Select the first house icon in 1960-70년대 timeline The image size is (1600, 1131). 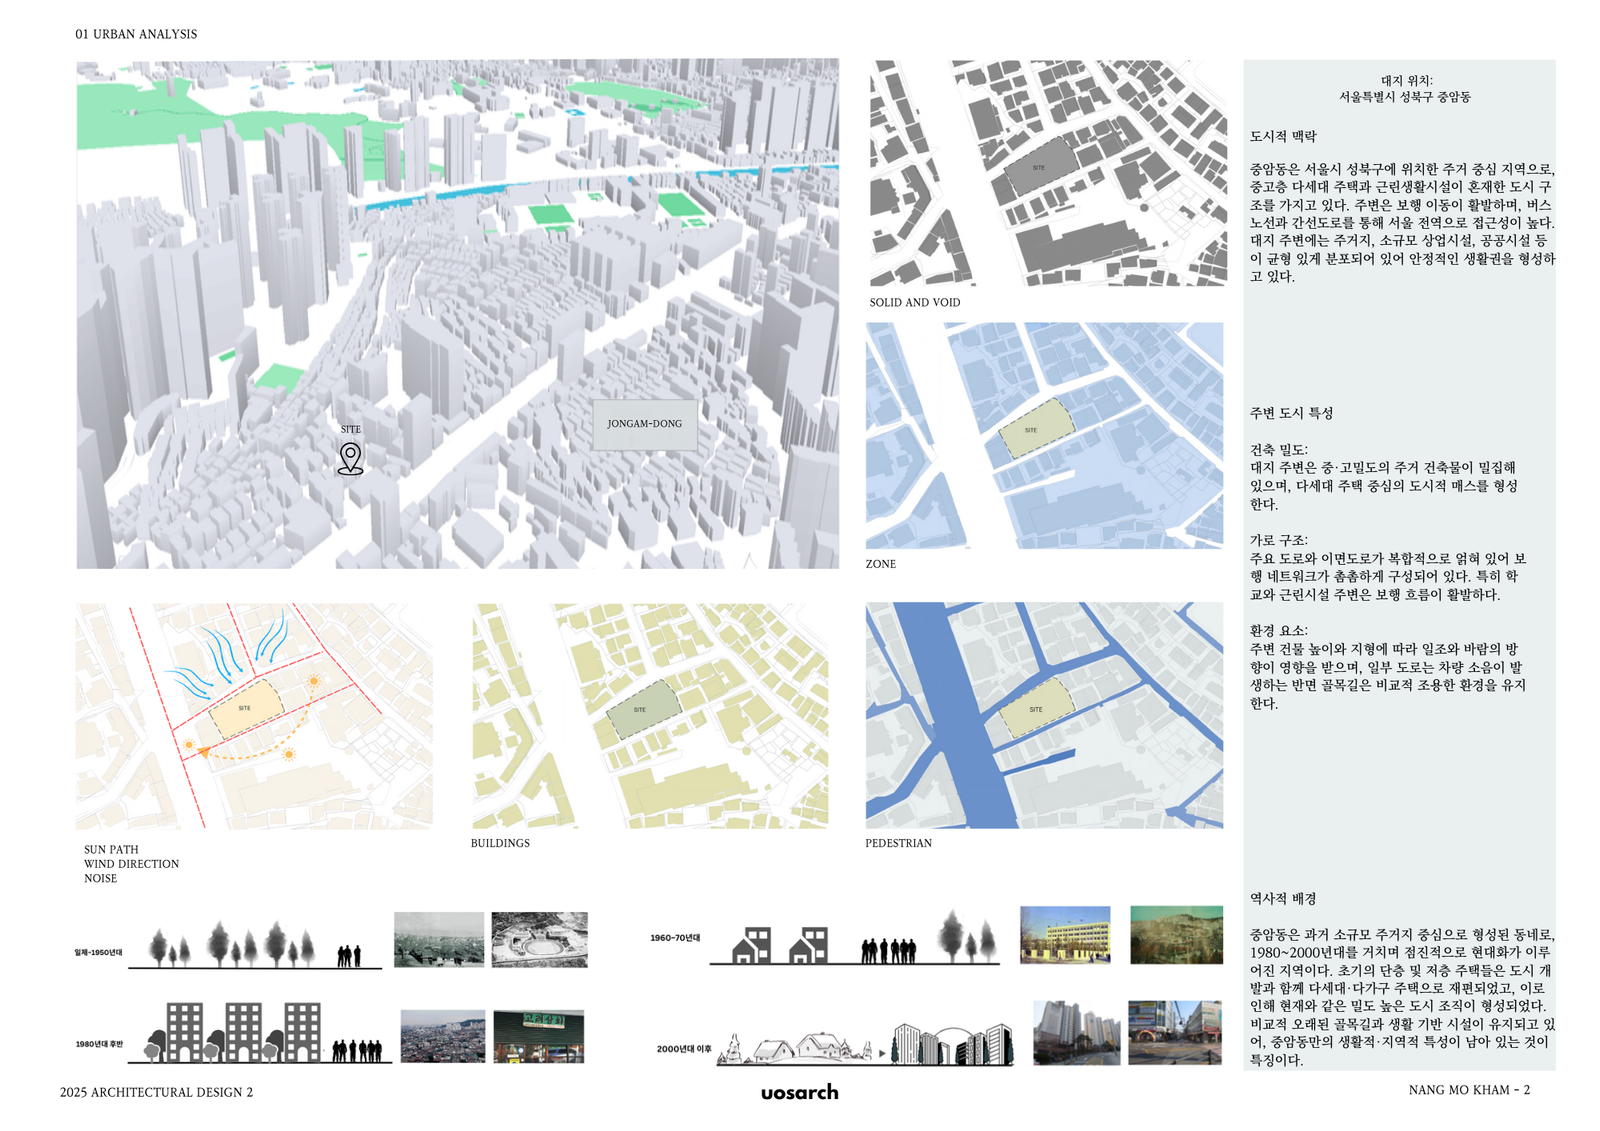tap(752, 945)
